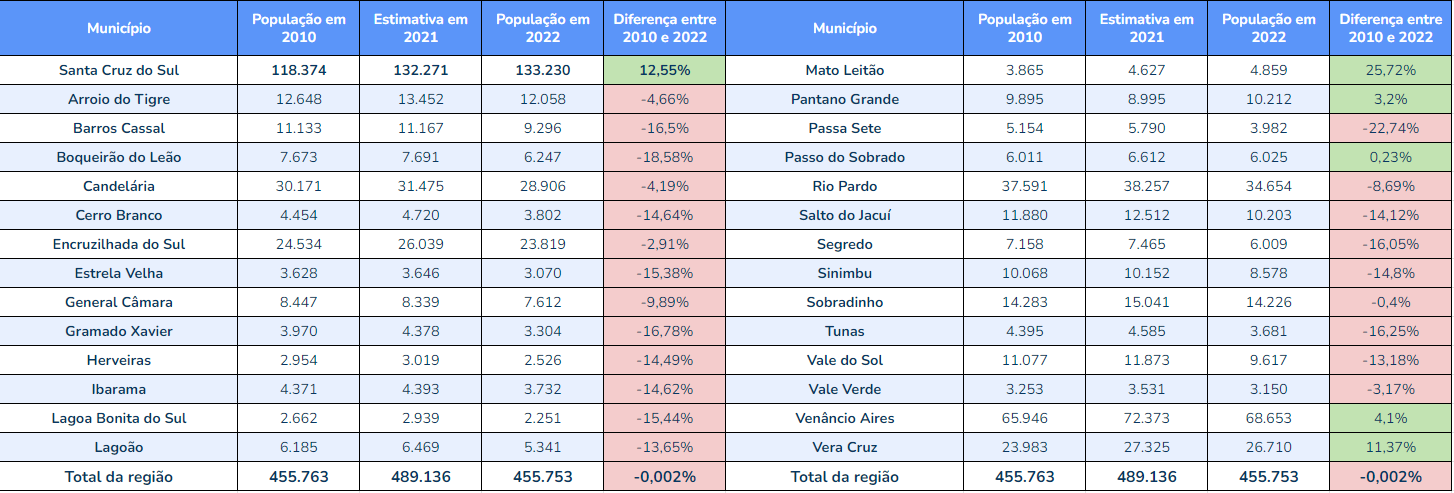Select Sobradinho's 2021 estimate 15.041
The image size is (1454, 493).
1146,302
